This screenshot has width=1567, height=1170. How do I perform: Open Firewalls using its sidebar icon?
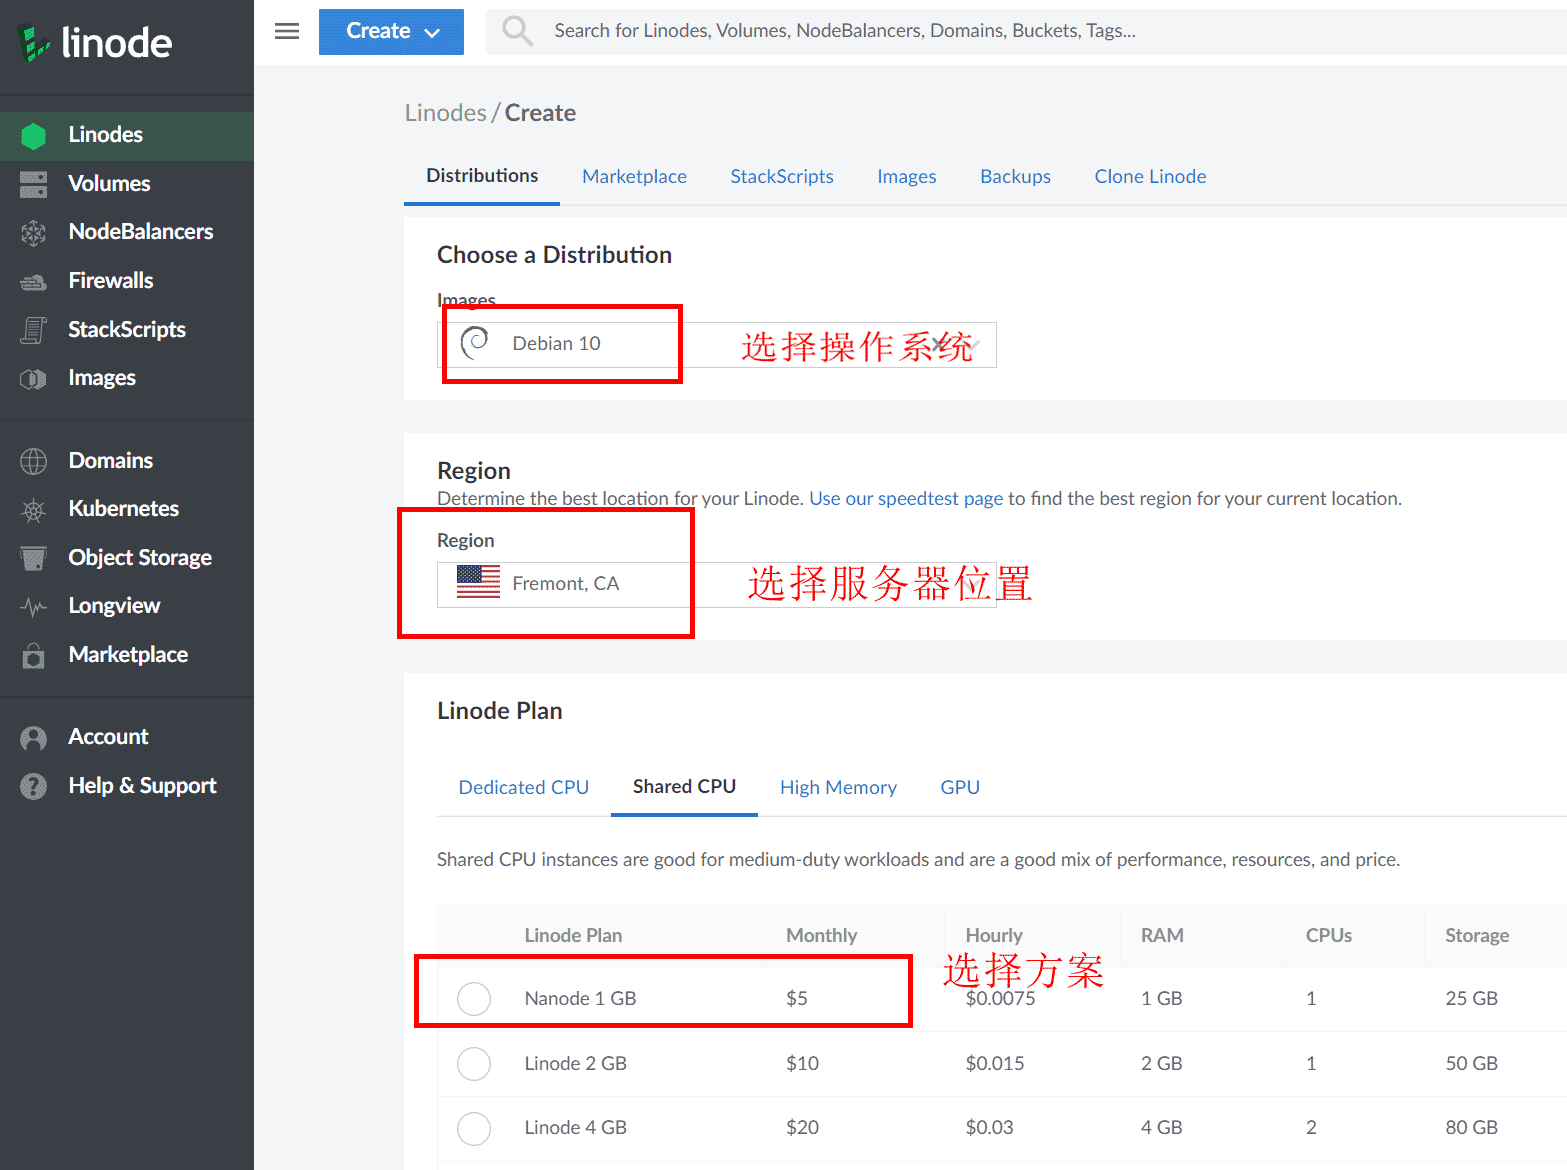(33, 282)
